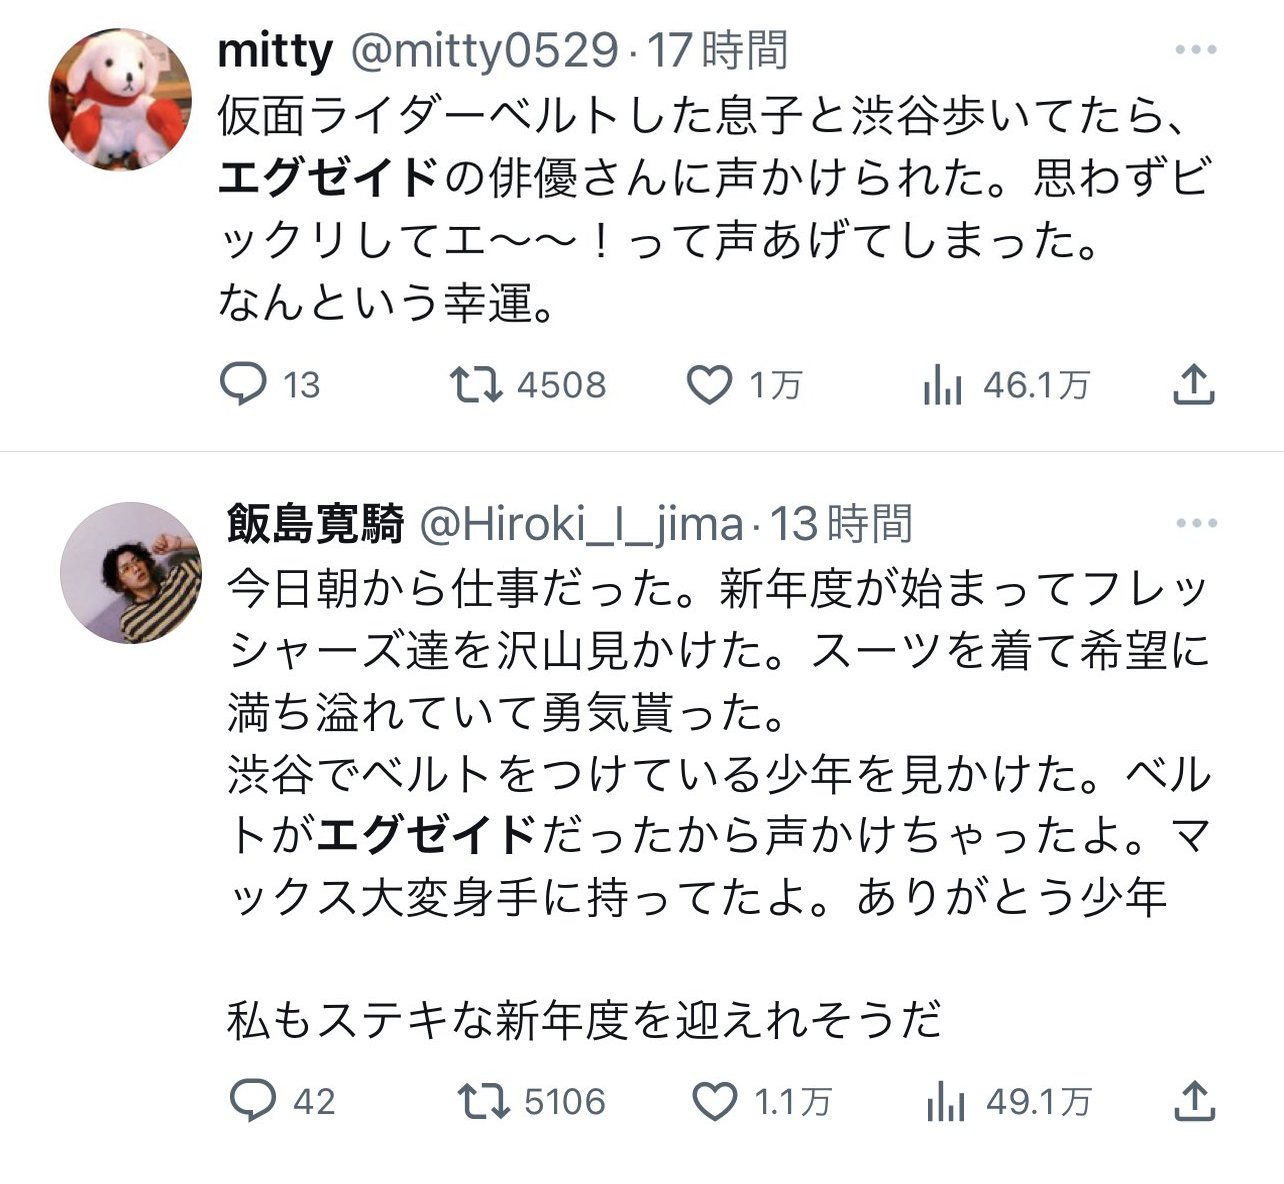Click the mitty display name
This screenshot has width=1284, height=1184.
tap(275, 50)
